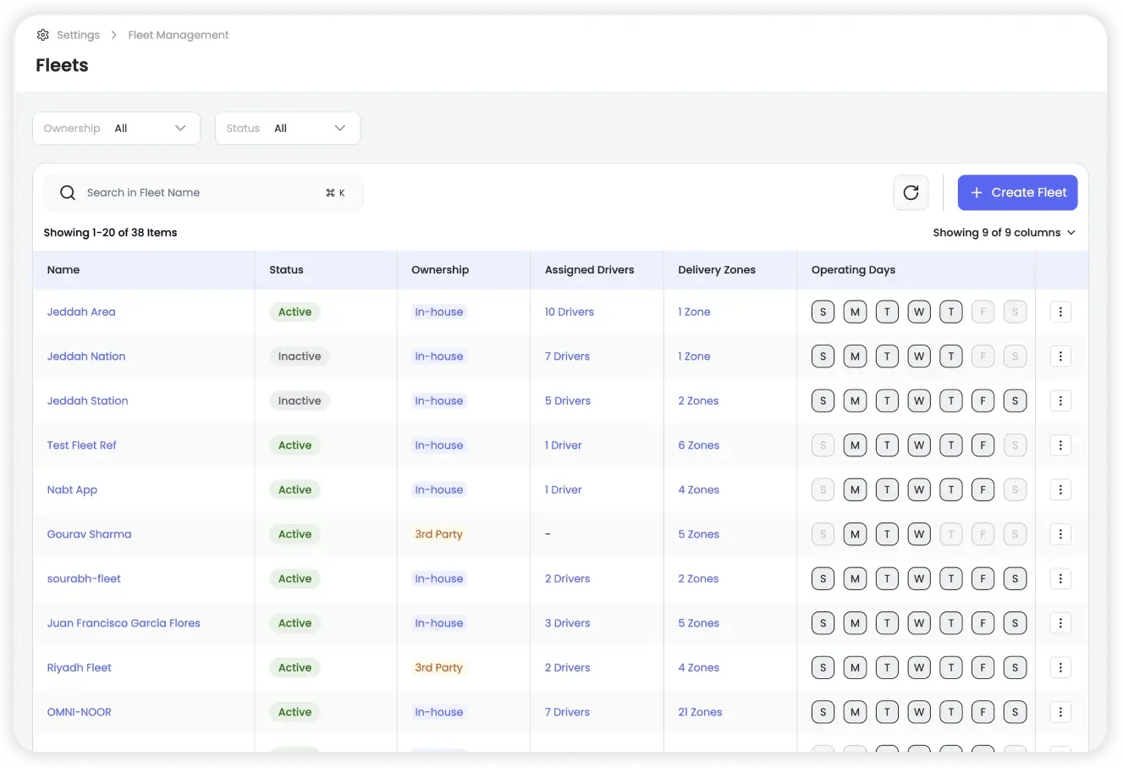View 10 Drivers for Jeddah Area

click(569, 312)
